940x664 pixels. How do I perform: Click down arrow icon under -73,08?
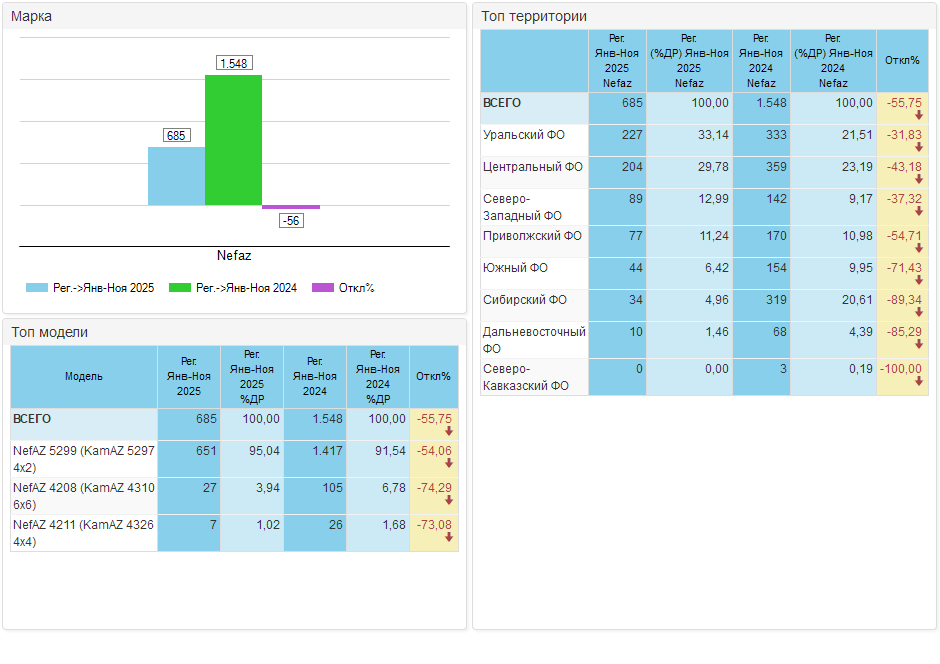pyautogui.click(x=449, y=538)
